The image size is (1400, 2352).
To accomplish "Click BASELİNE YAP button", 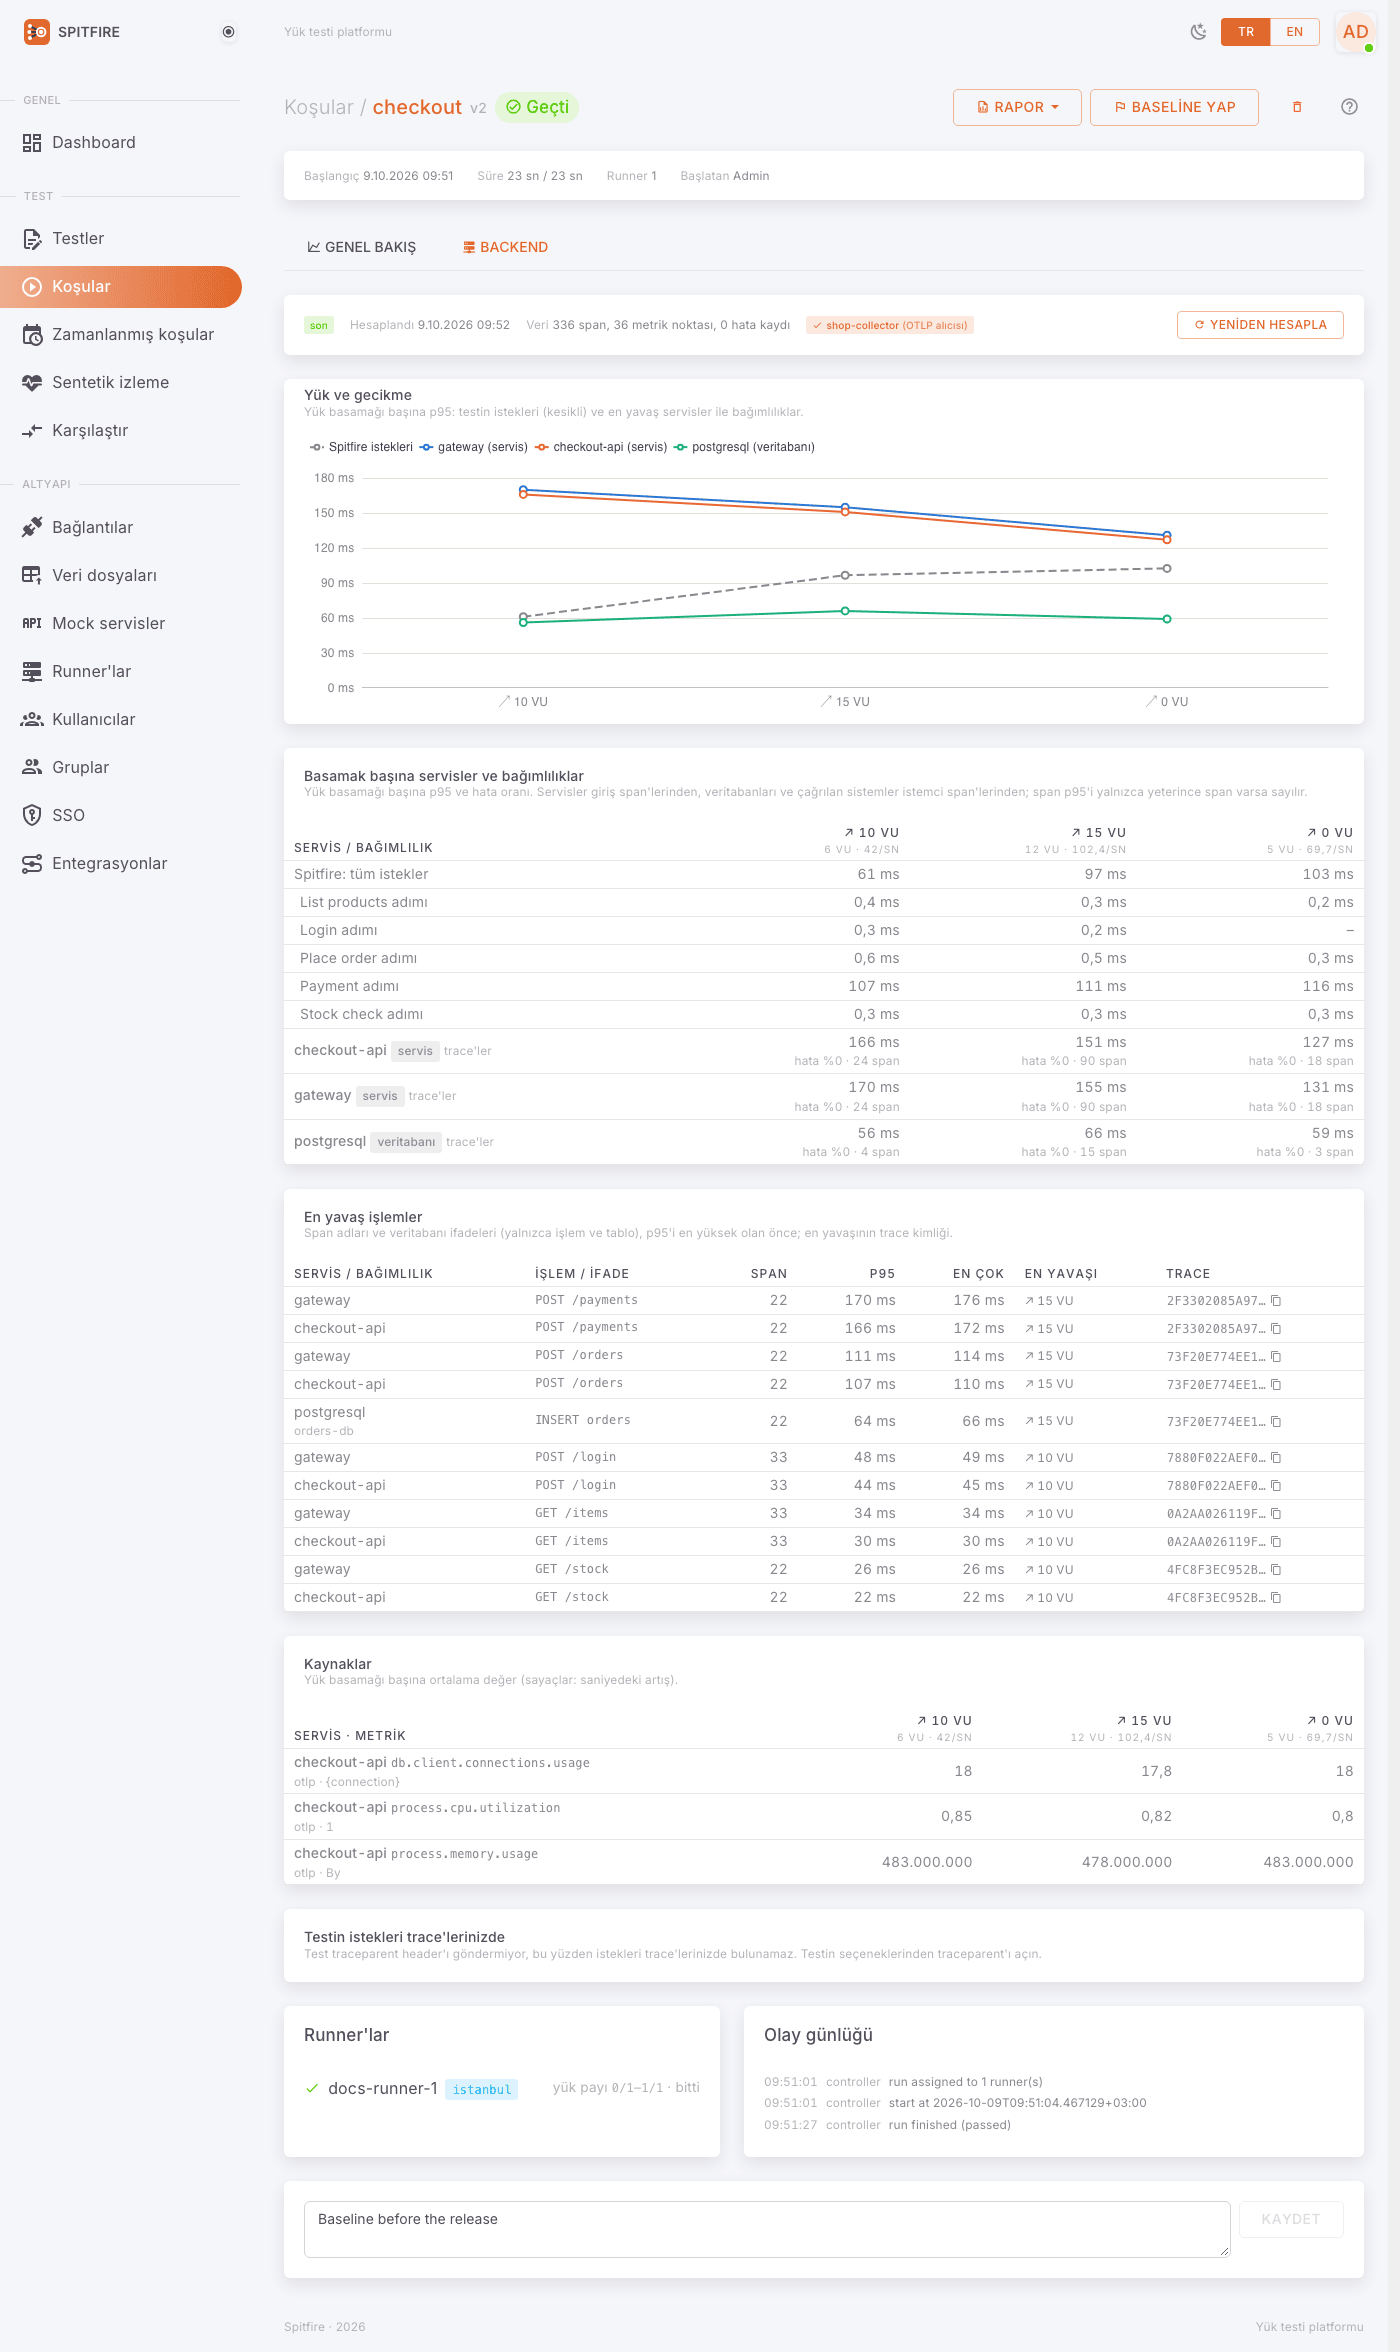I will point(1174,107).
